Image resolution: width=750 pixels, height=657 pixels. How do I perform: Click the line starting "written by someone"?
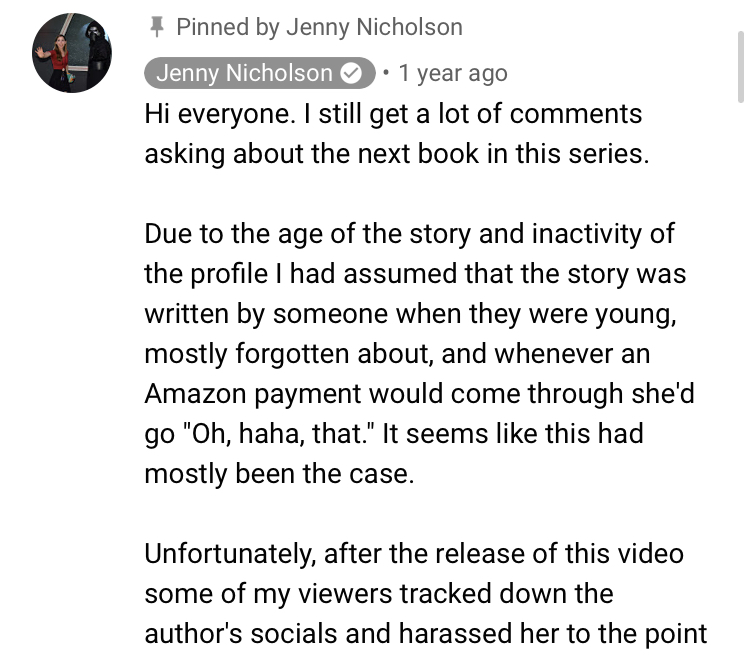pyautogui.click(x=410, y=315)
